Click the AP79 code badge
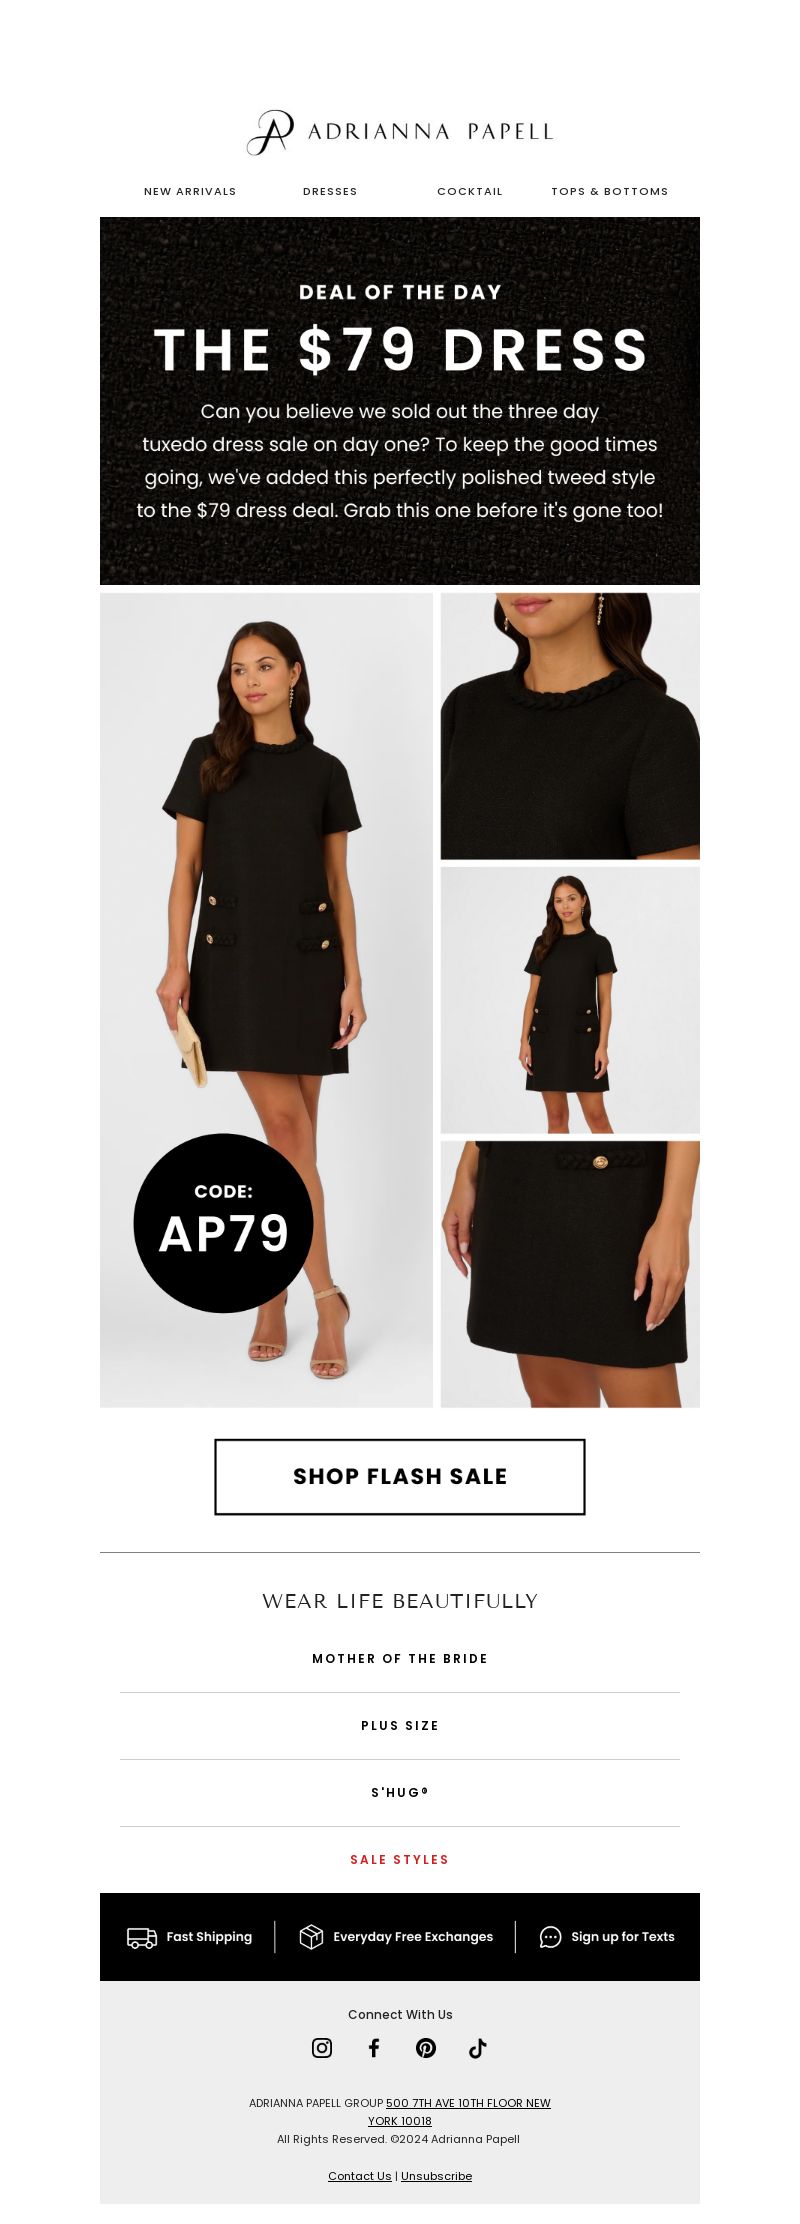The width and height of the screenshot is (800, 2224). point(223,1223)
